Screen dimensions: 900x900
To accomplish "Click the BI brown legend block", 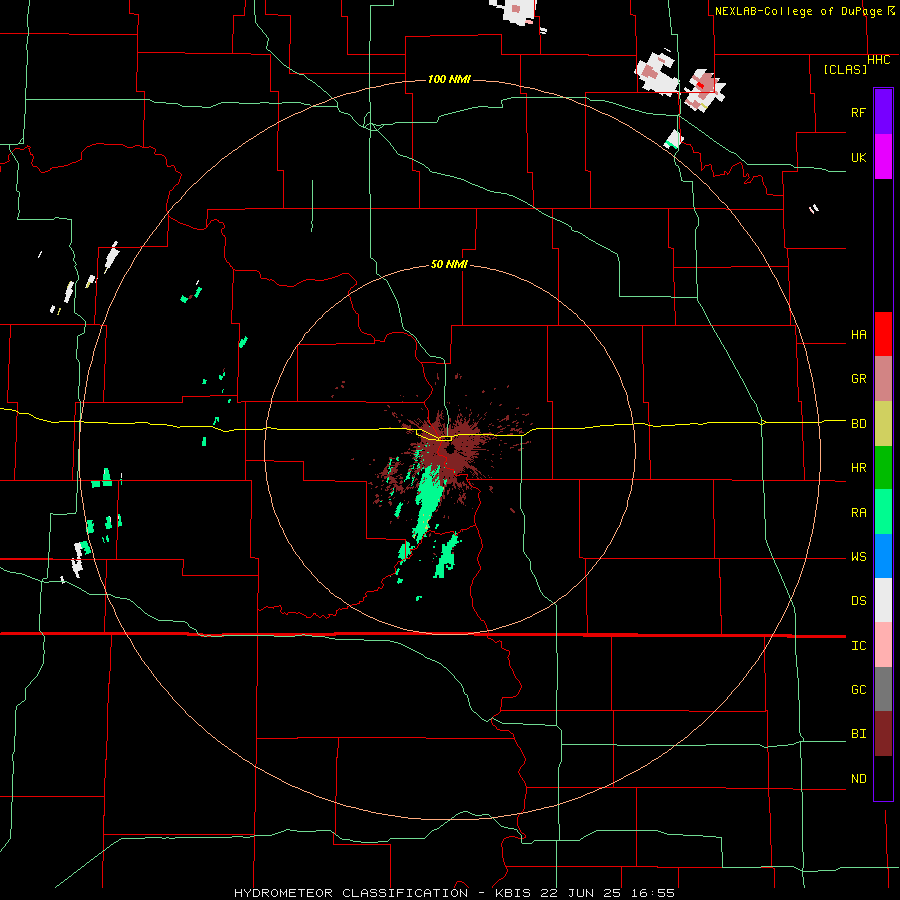I will pyautogui.click(x=883, y=734).
